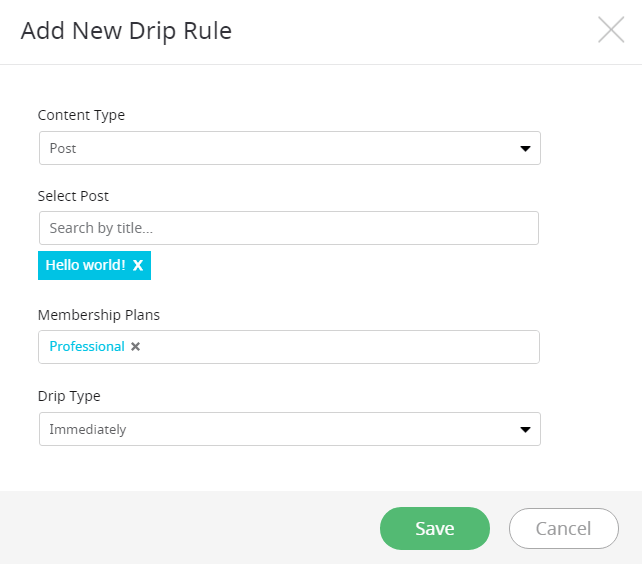The image size is (642, 564).
Task: Save the new drip rule
Action: (x=435, y=528)
